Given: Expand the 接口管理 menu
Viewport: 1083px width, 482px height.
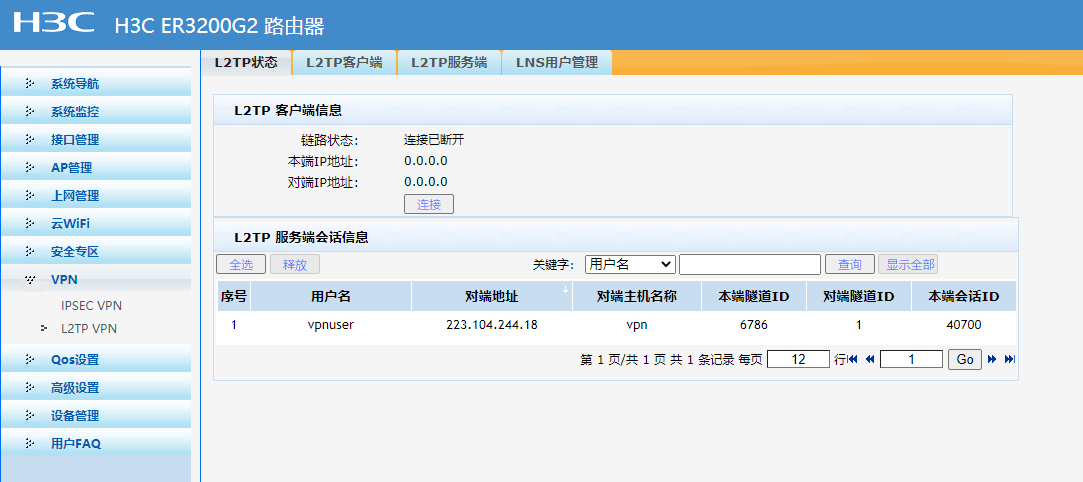Looking at the screenshot, I should pos(95,139).
